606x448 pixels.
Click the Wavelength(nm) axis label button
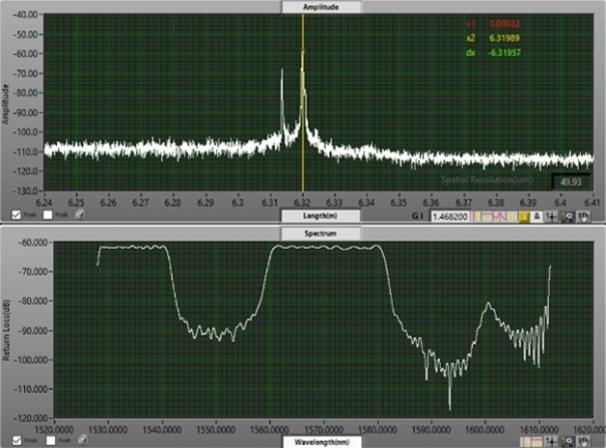click(x=322, y=440)
